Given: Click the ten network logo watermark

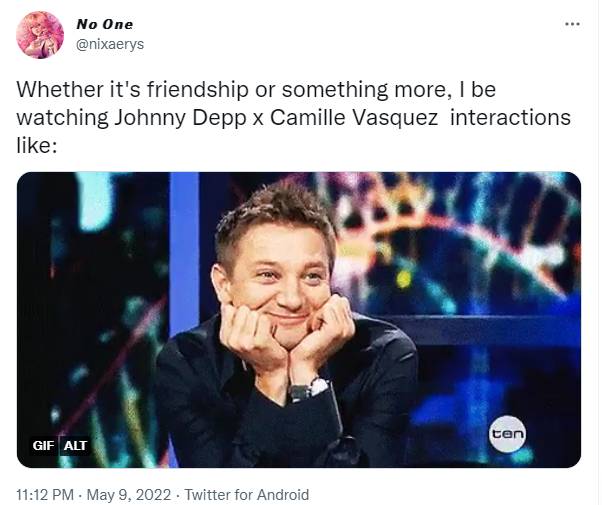Looking at the screenshot, I should pyautogui.click(x=507, y=434).
